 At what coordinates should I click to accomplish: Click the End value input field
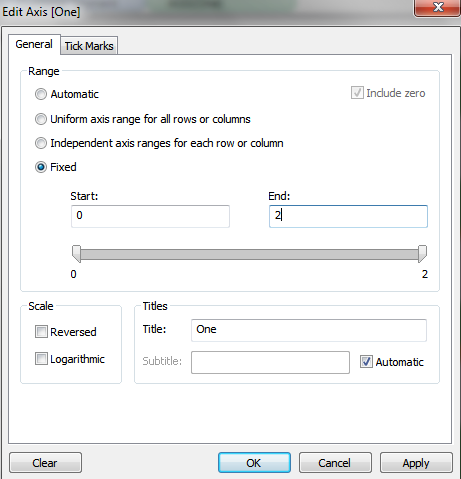coord(348,216)
